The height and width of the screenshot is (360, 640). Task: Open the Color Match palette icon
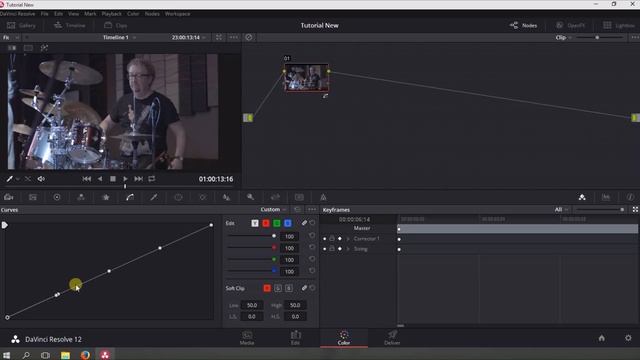pyautogui.click(x=33, y=197)
